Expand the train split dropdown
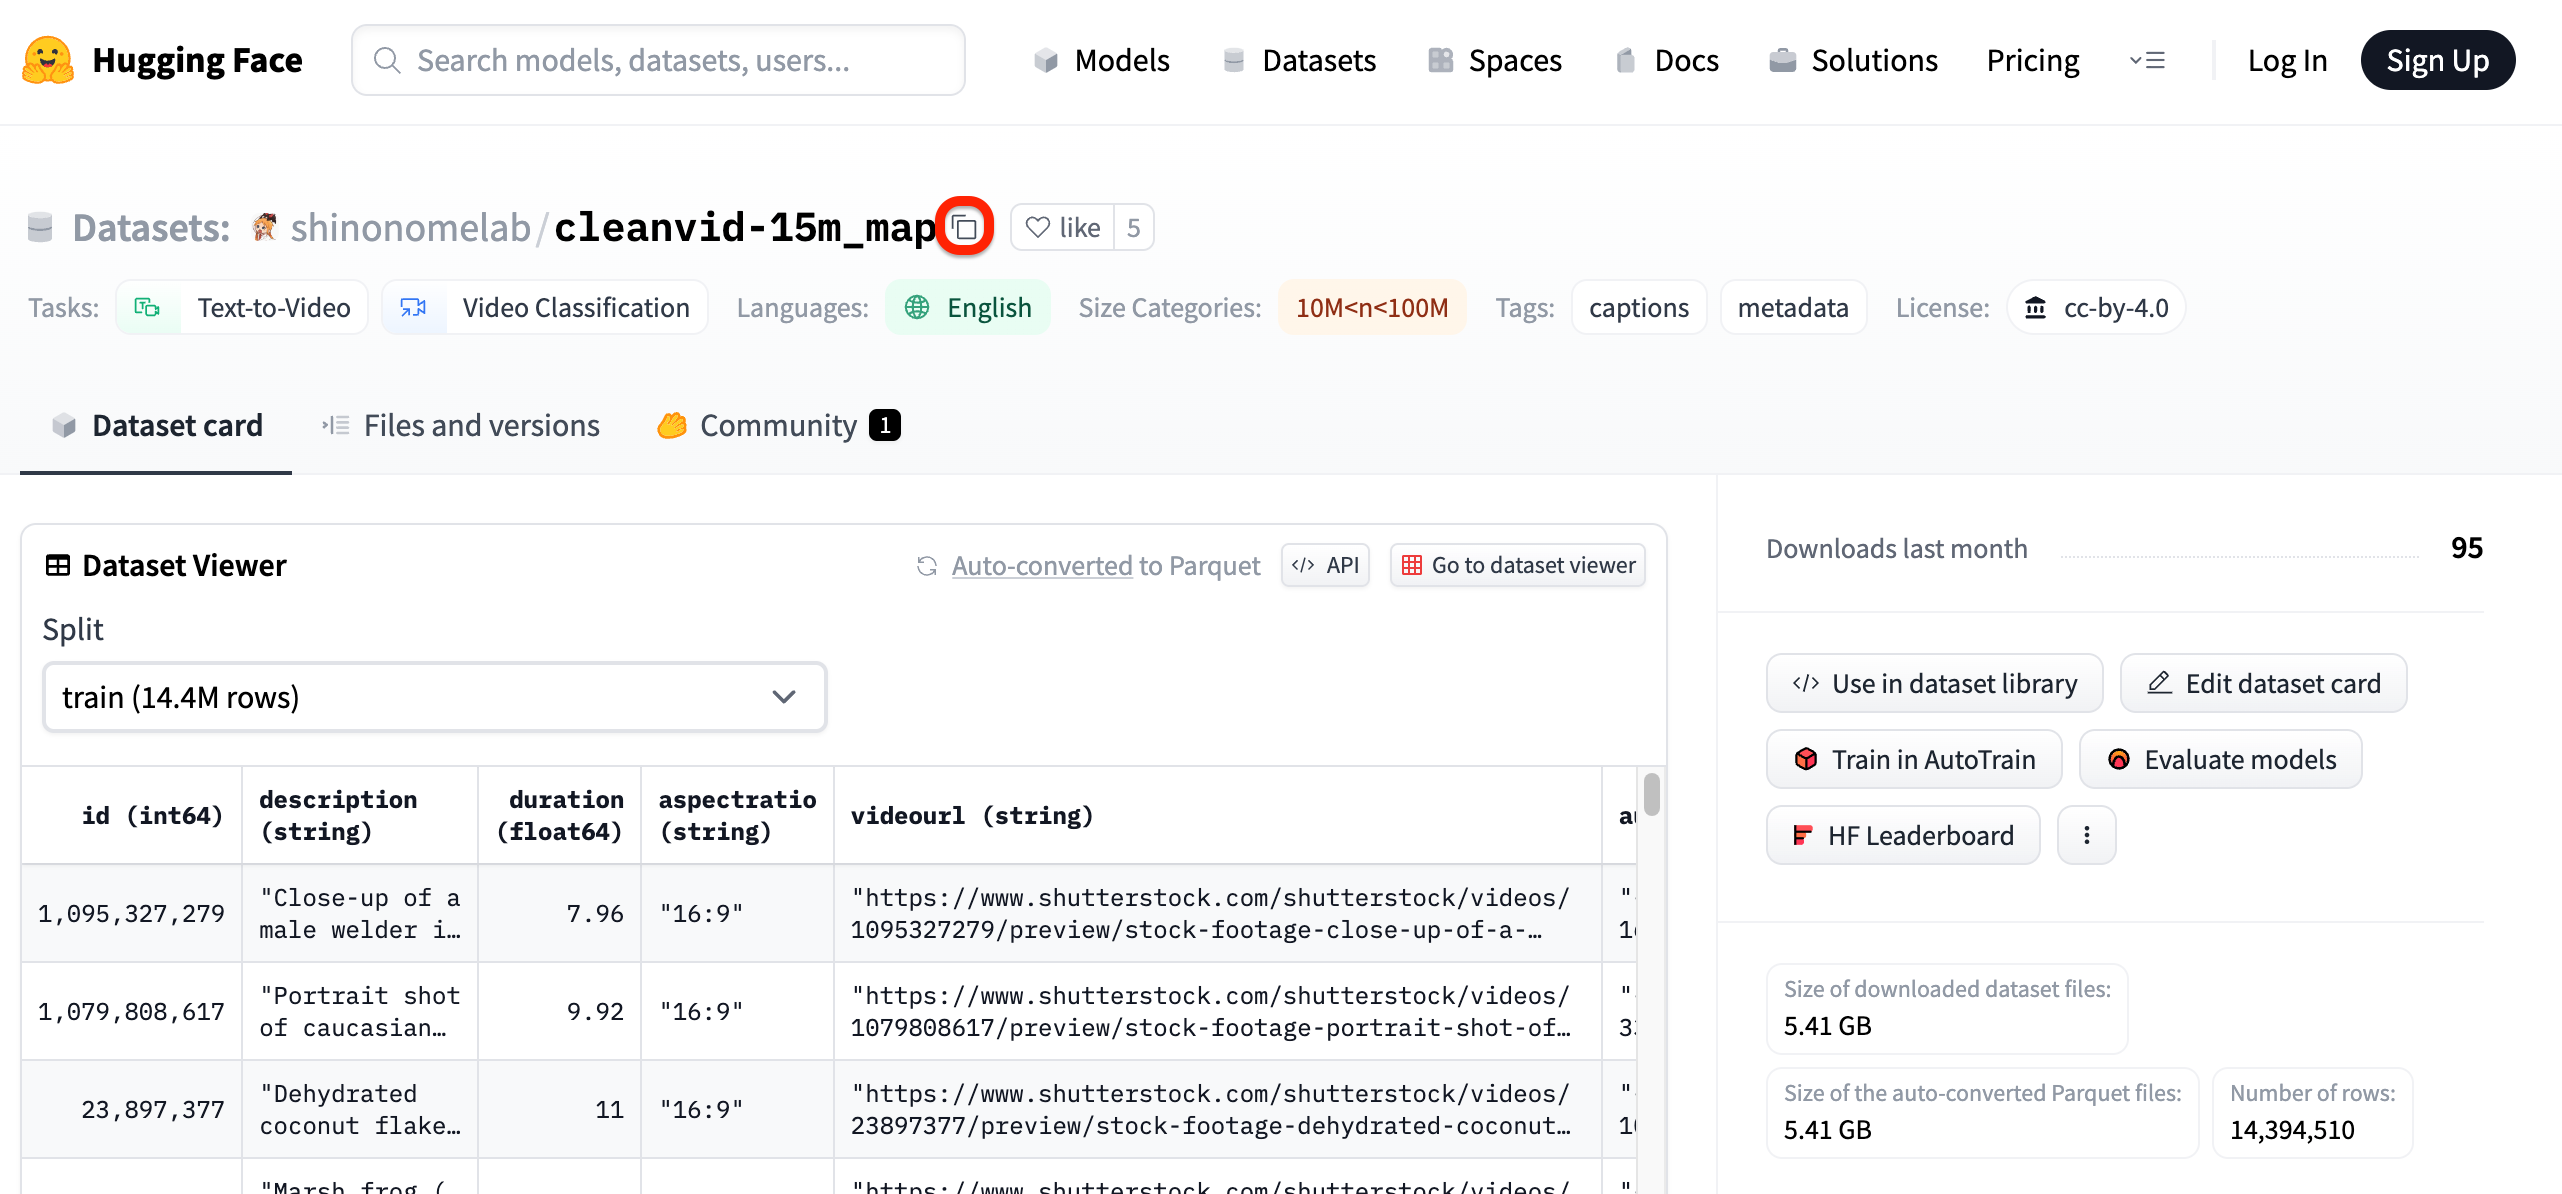 tap(434, 697)
